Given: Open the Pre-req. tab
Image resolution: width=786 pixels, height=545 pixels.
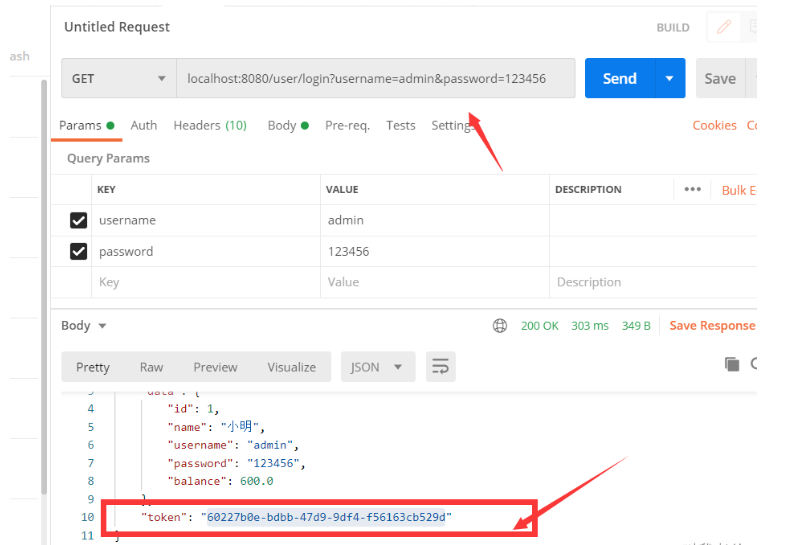Looking at the screenshot, I should point(347,125).
